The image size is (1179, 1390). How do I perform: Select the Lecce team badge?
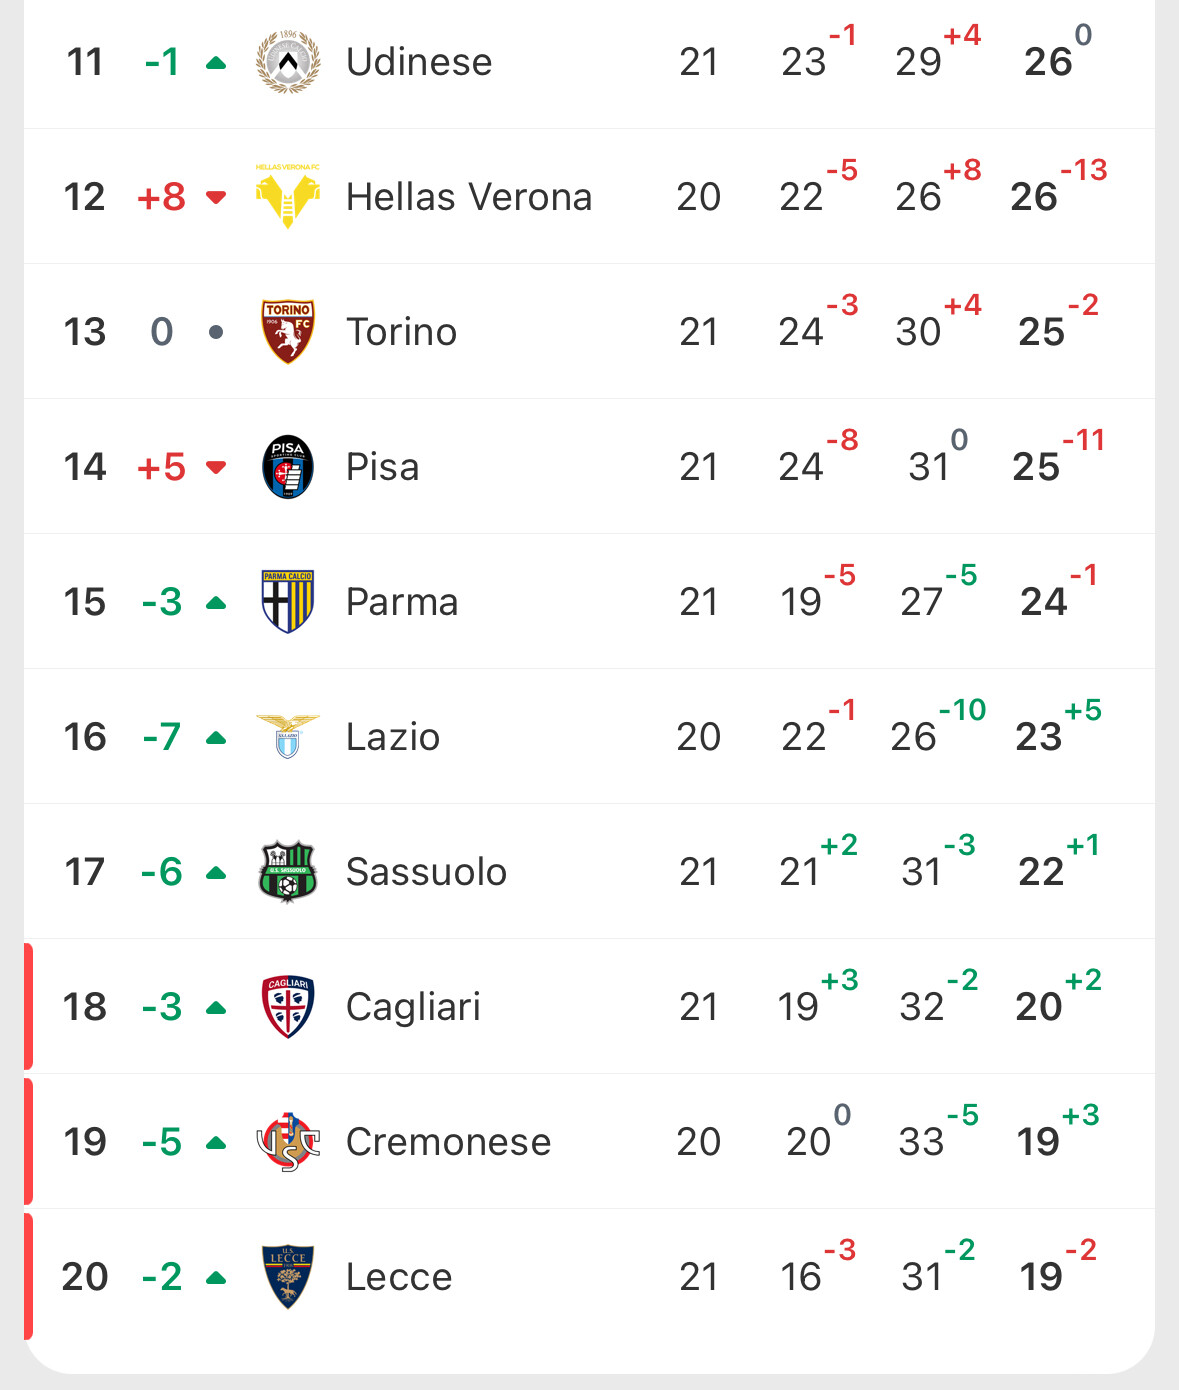tap(288, 1277)
